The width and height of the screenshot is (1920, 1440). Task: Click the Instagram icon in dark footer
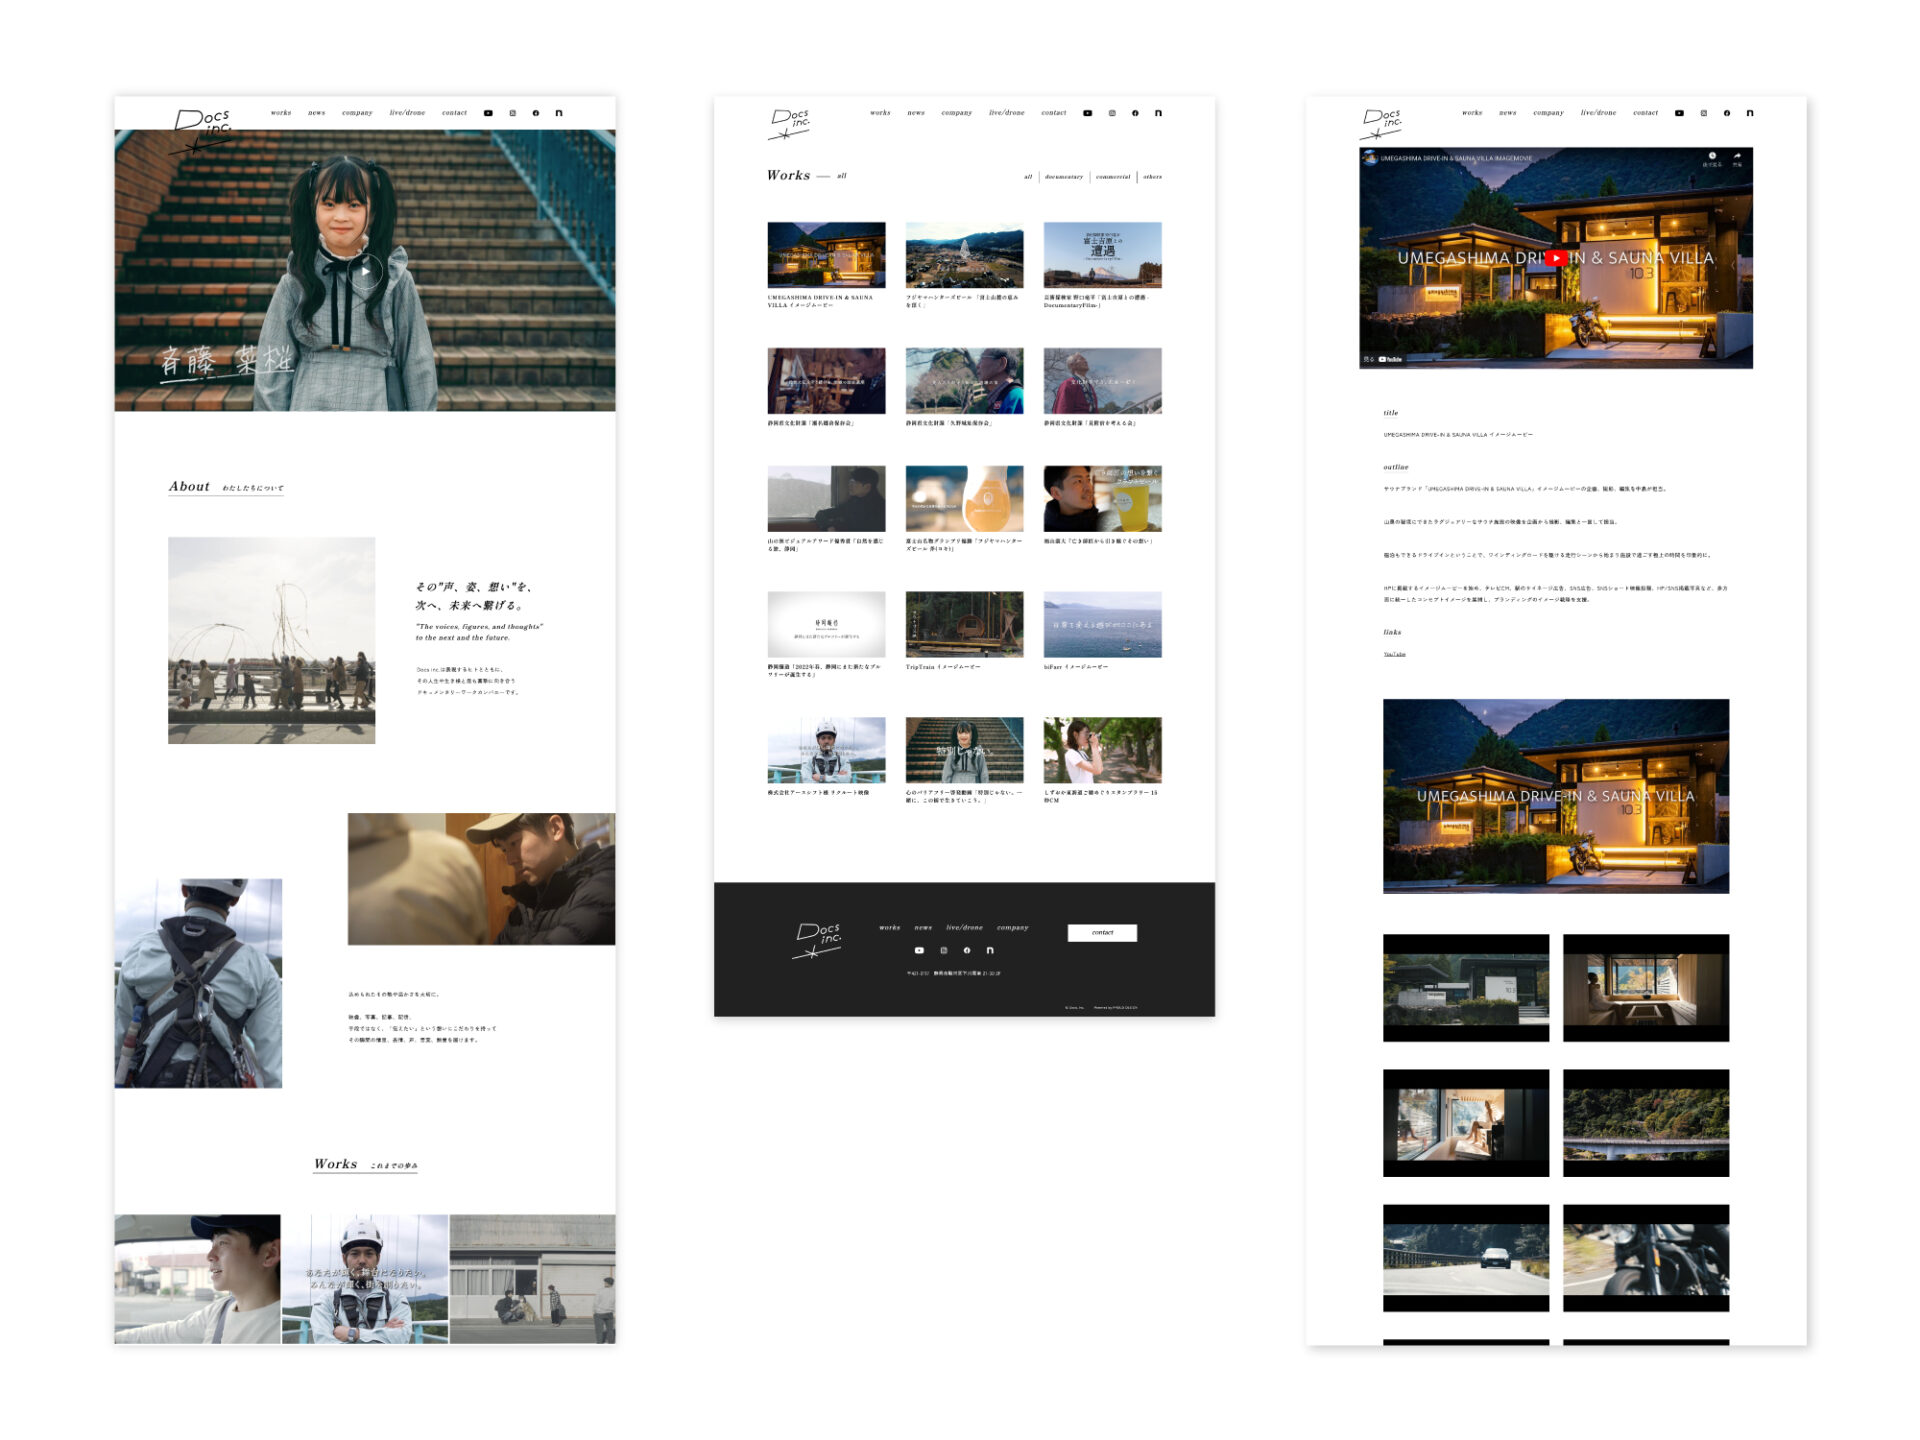pyautogui.click(x=943, y=950)
